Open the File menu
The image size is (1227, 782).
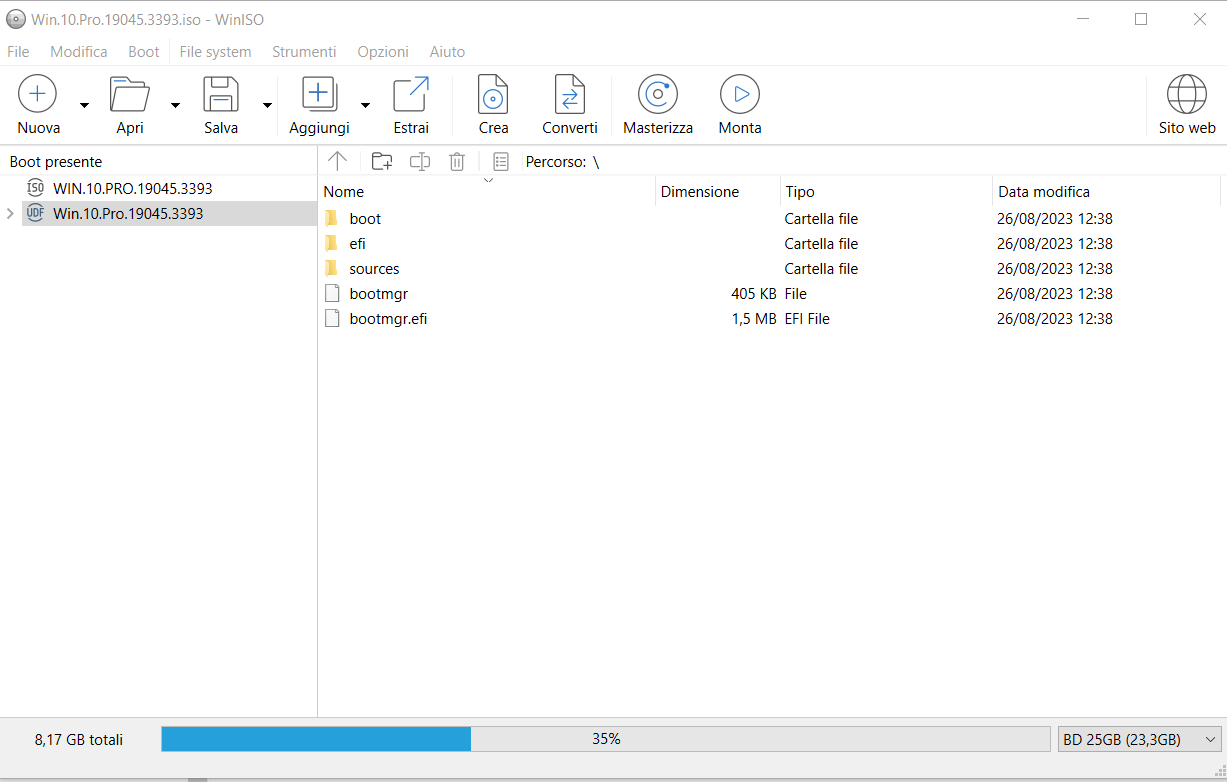pos(18,52)
